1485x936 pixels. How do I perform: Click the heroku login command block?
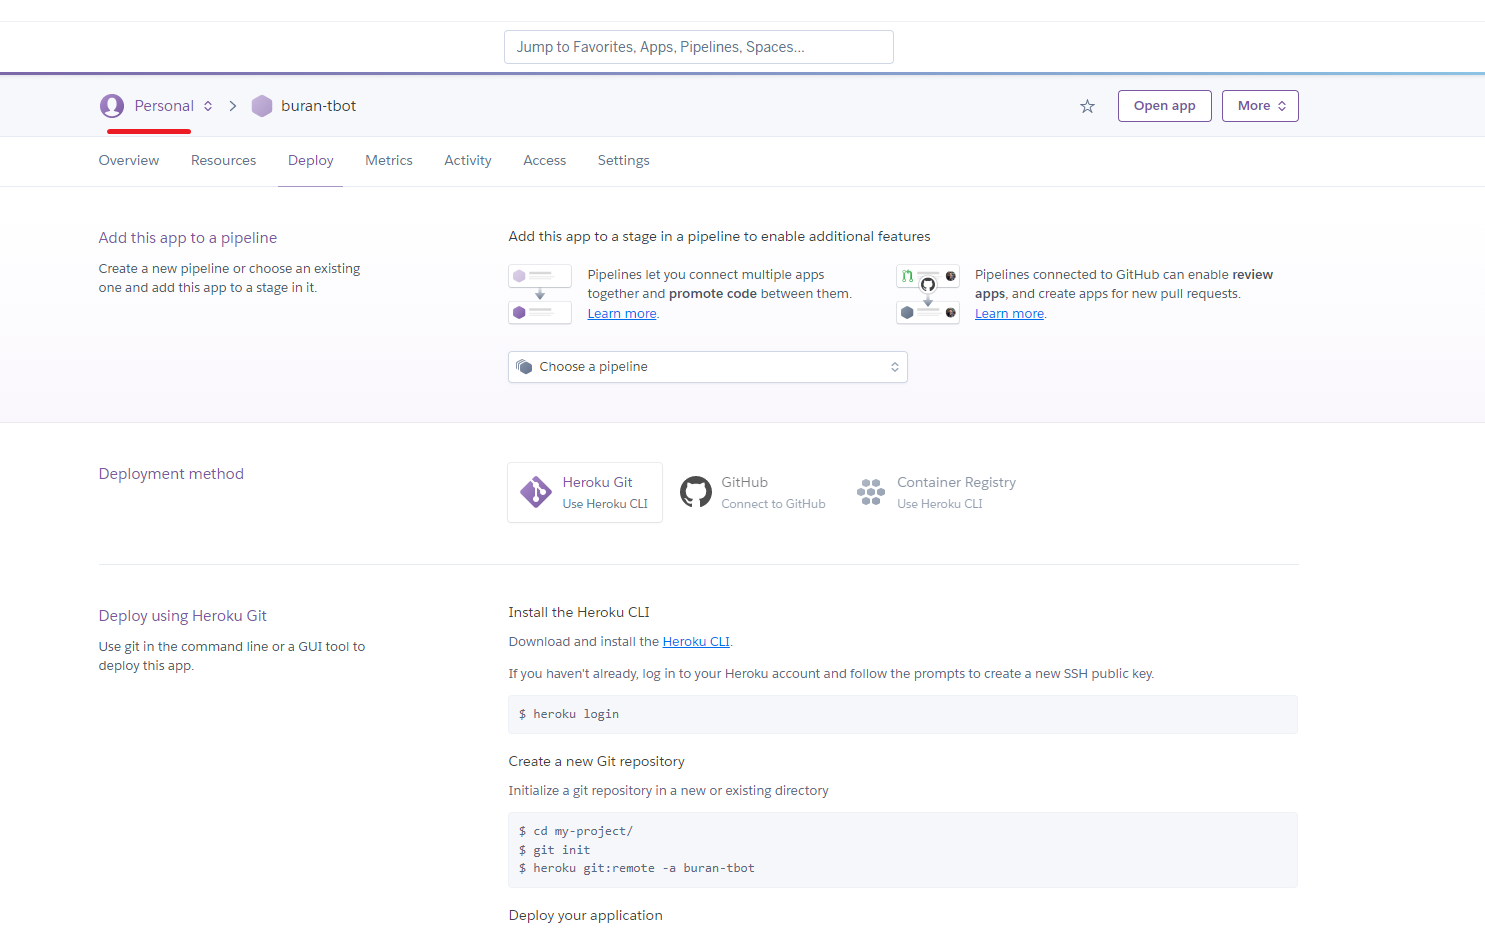coord(903,714)
